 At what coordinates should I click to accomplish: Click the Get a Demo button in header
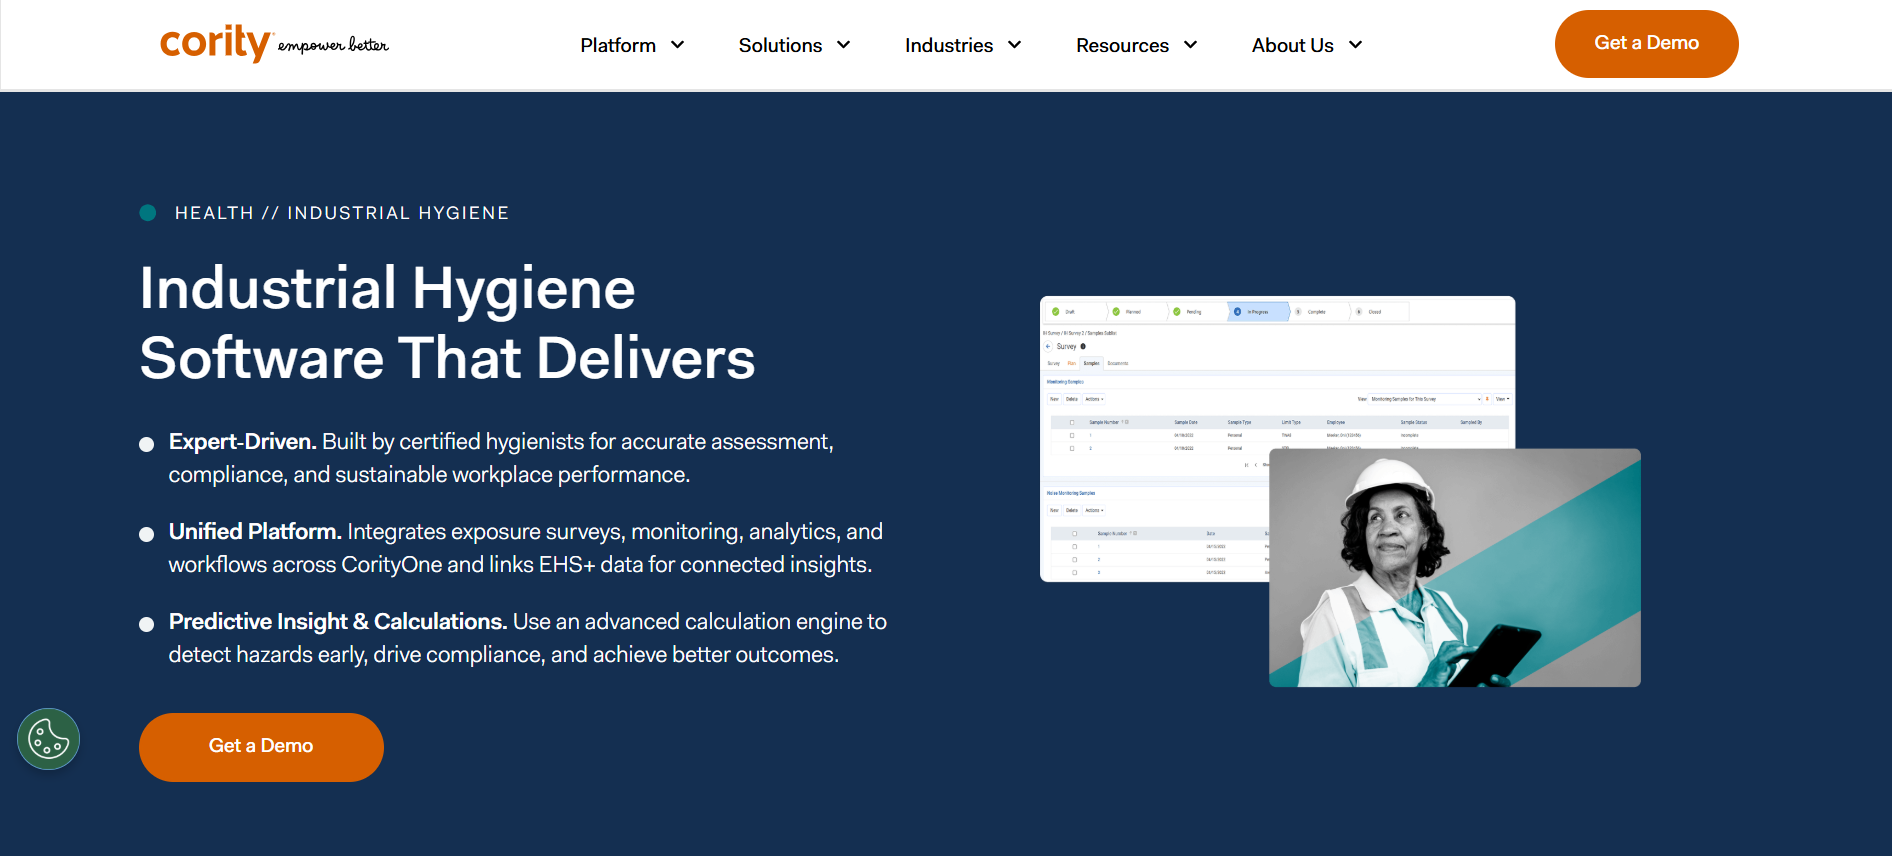click(1646, 44)
